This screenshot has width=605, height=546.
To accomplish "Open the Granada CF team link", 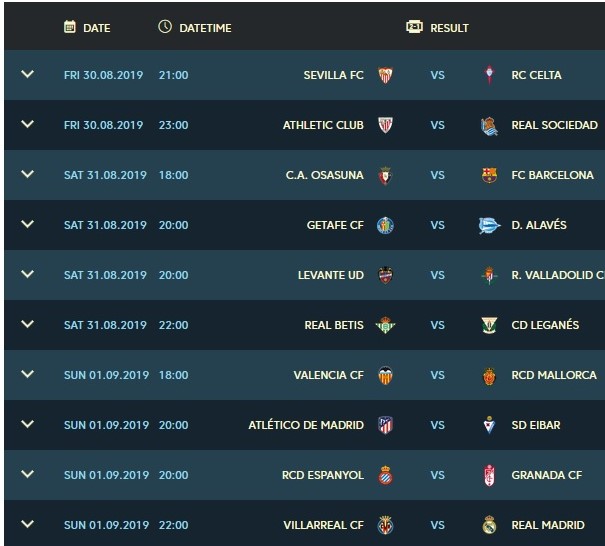I will pos(546,475).
